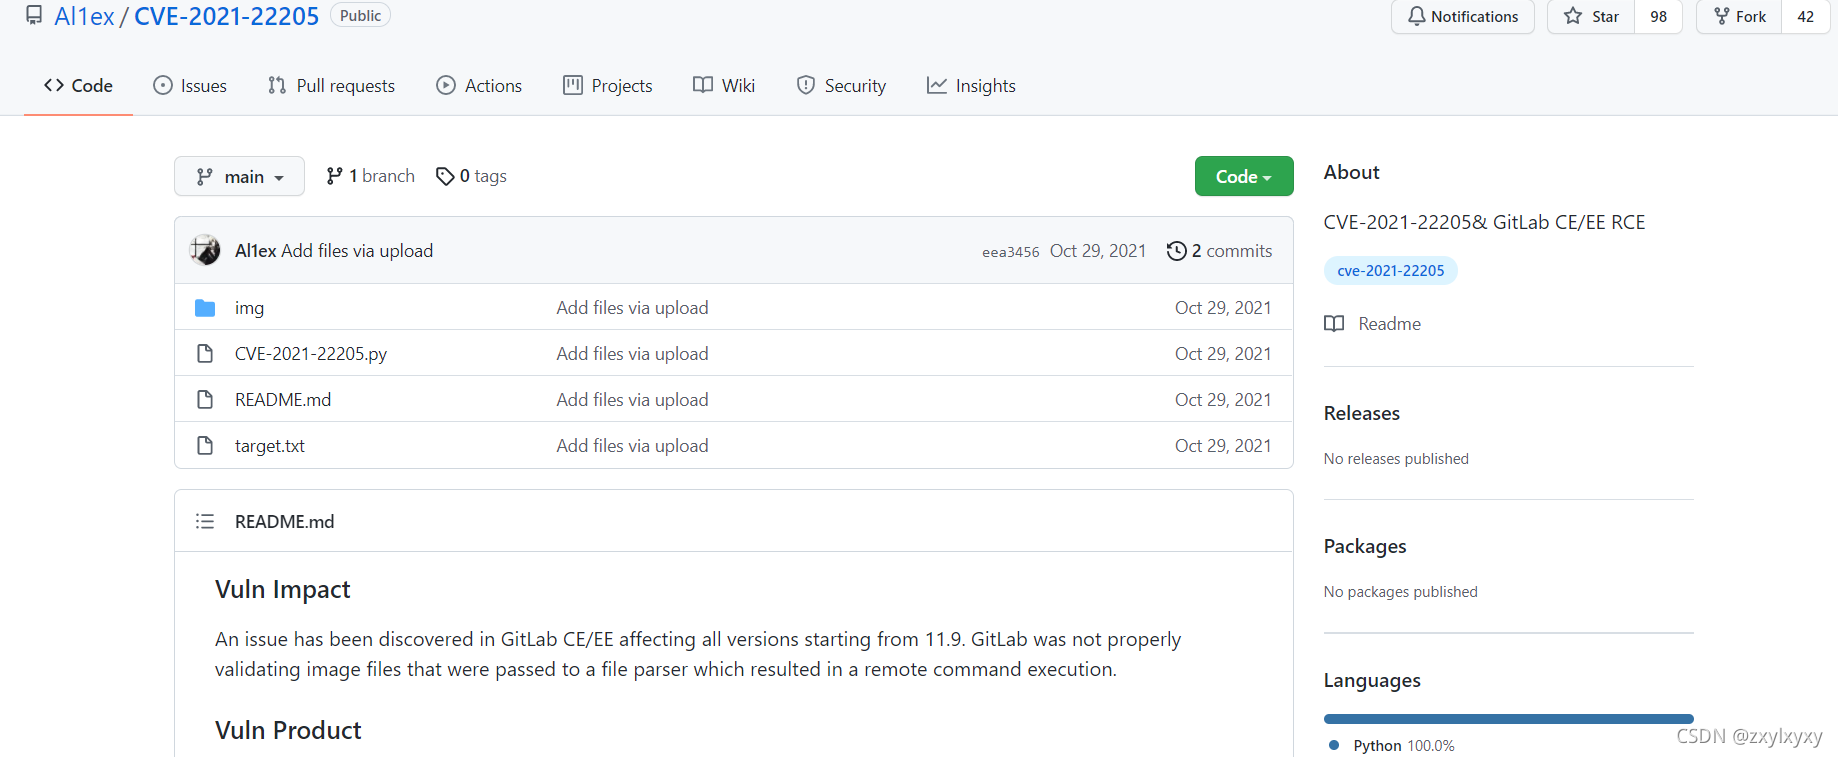Open the CVE-2021-22205.py file
Image resolution: width=1838 pixels, height=757 pixels.
311,354
